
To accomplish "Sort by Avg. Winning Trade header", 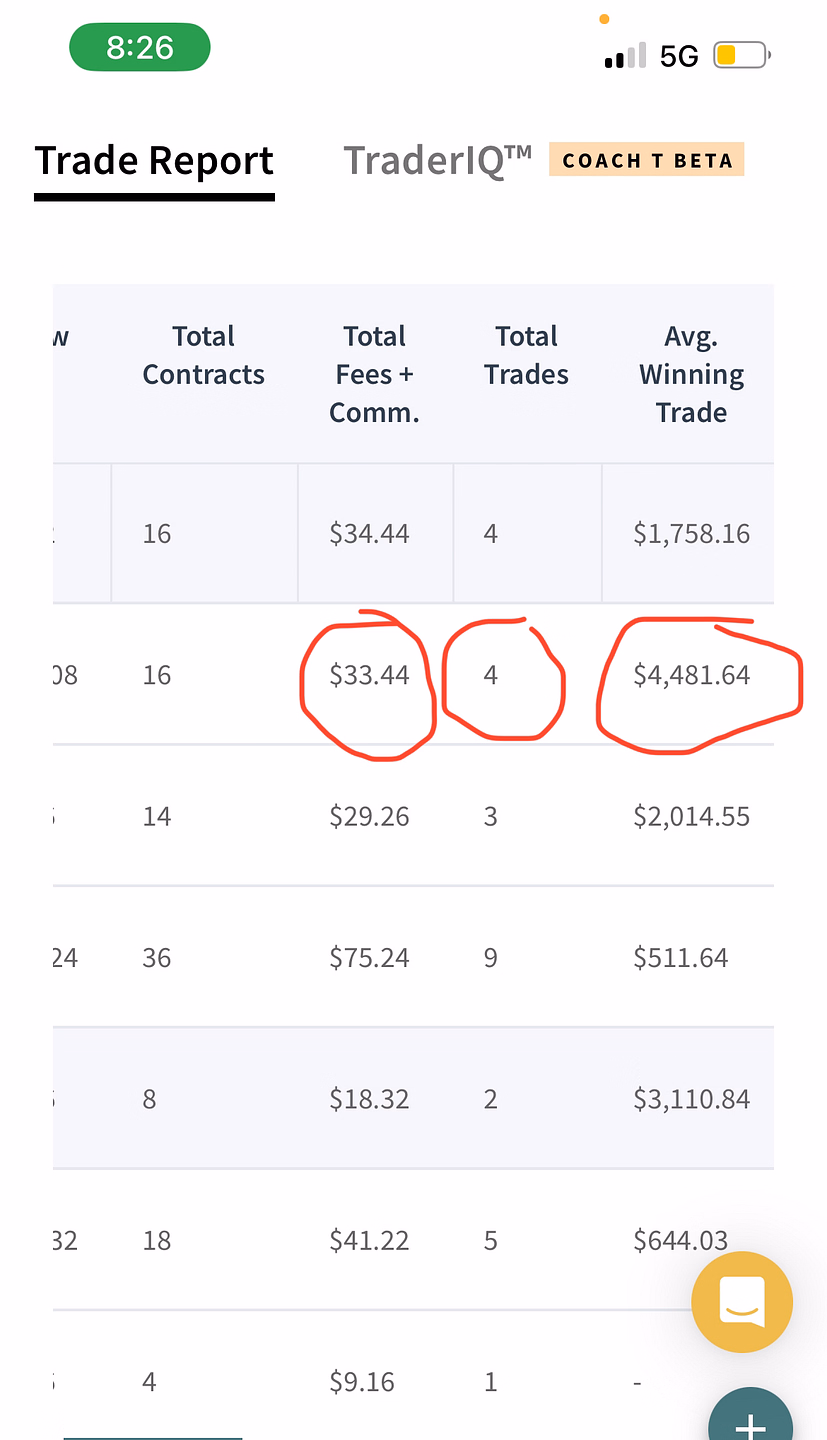I will click(x=692, y=374).
